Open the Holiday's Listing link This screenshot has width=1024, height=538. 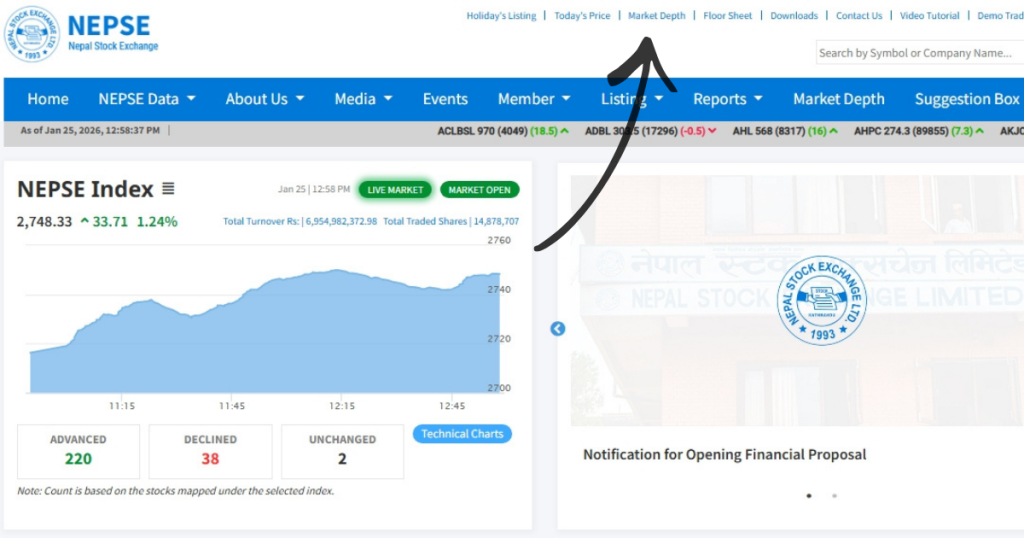501,16
